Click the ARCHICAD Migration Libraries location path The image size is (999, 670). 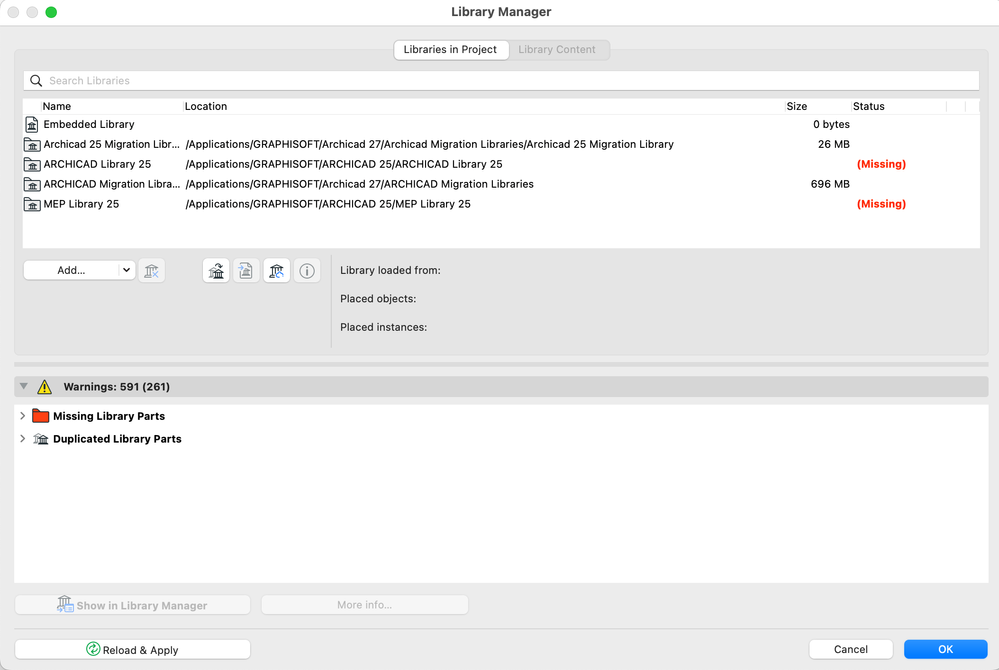pyautogui.click(x=359, y=184)
